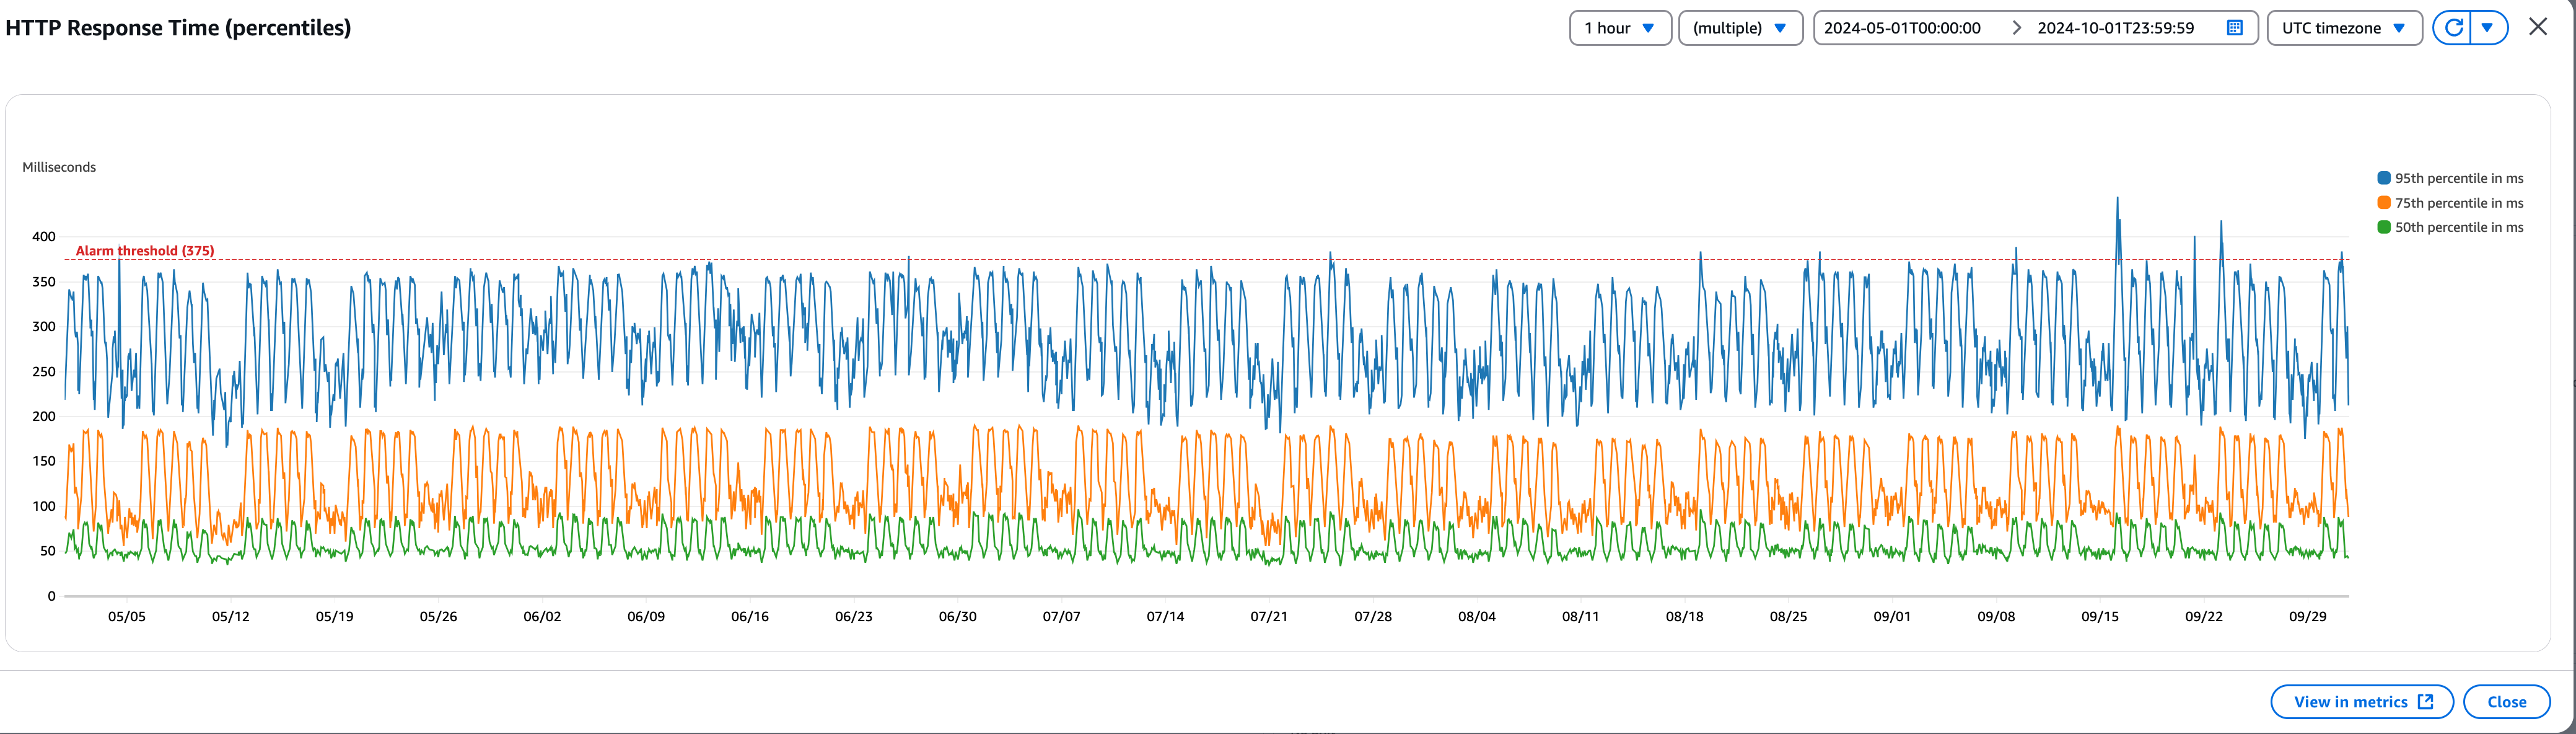The height and width of the screenshot is (734, 2576).
Task: Click the end date 2024-10-01T23:59:59 field
Action: [2115, 28]
